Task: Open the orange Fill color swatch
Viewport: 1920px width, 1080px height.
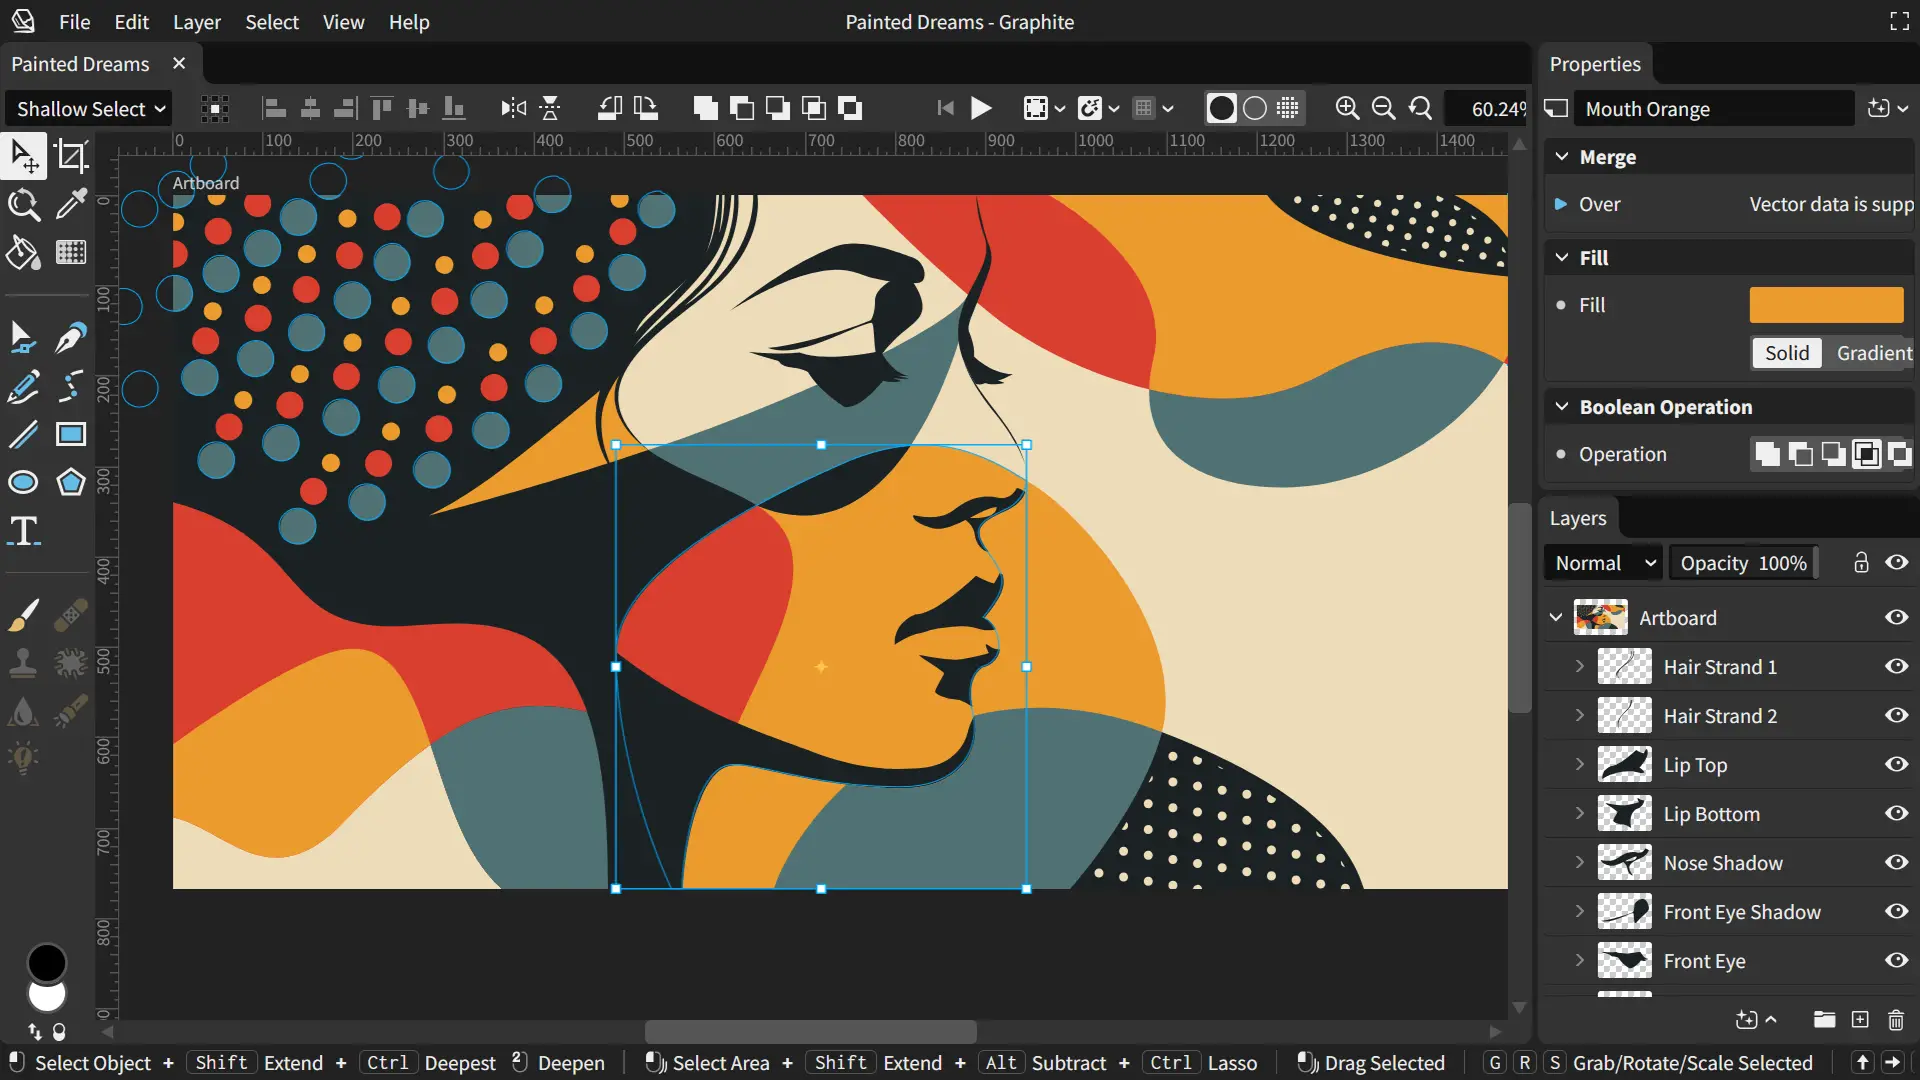Action: (x=1826, y=305)
